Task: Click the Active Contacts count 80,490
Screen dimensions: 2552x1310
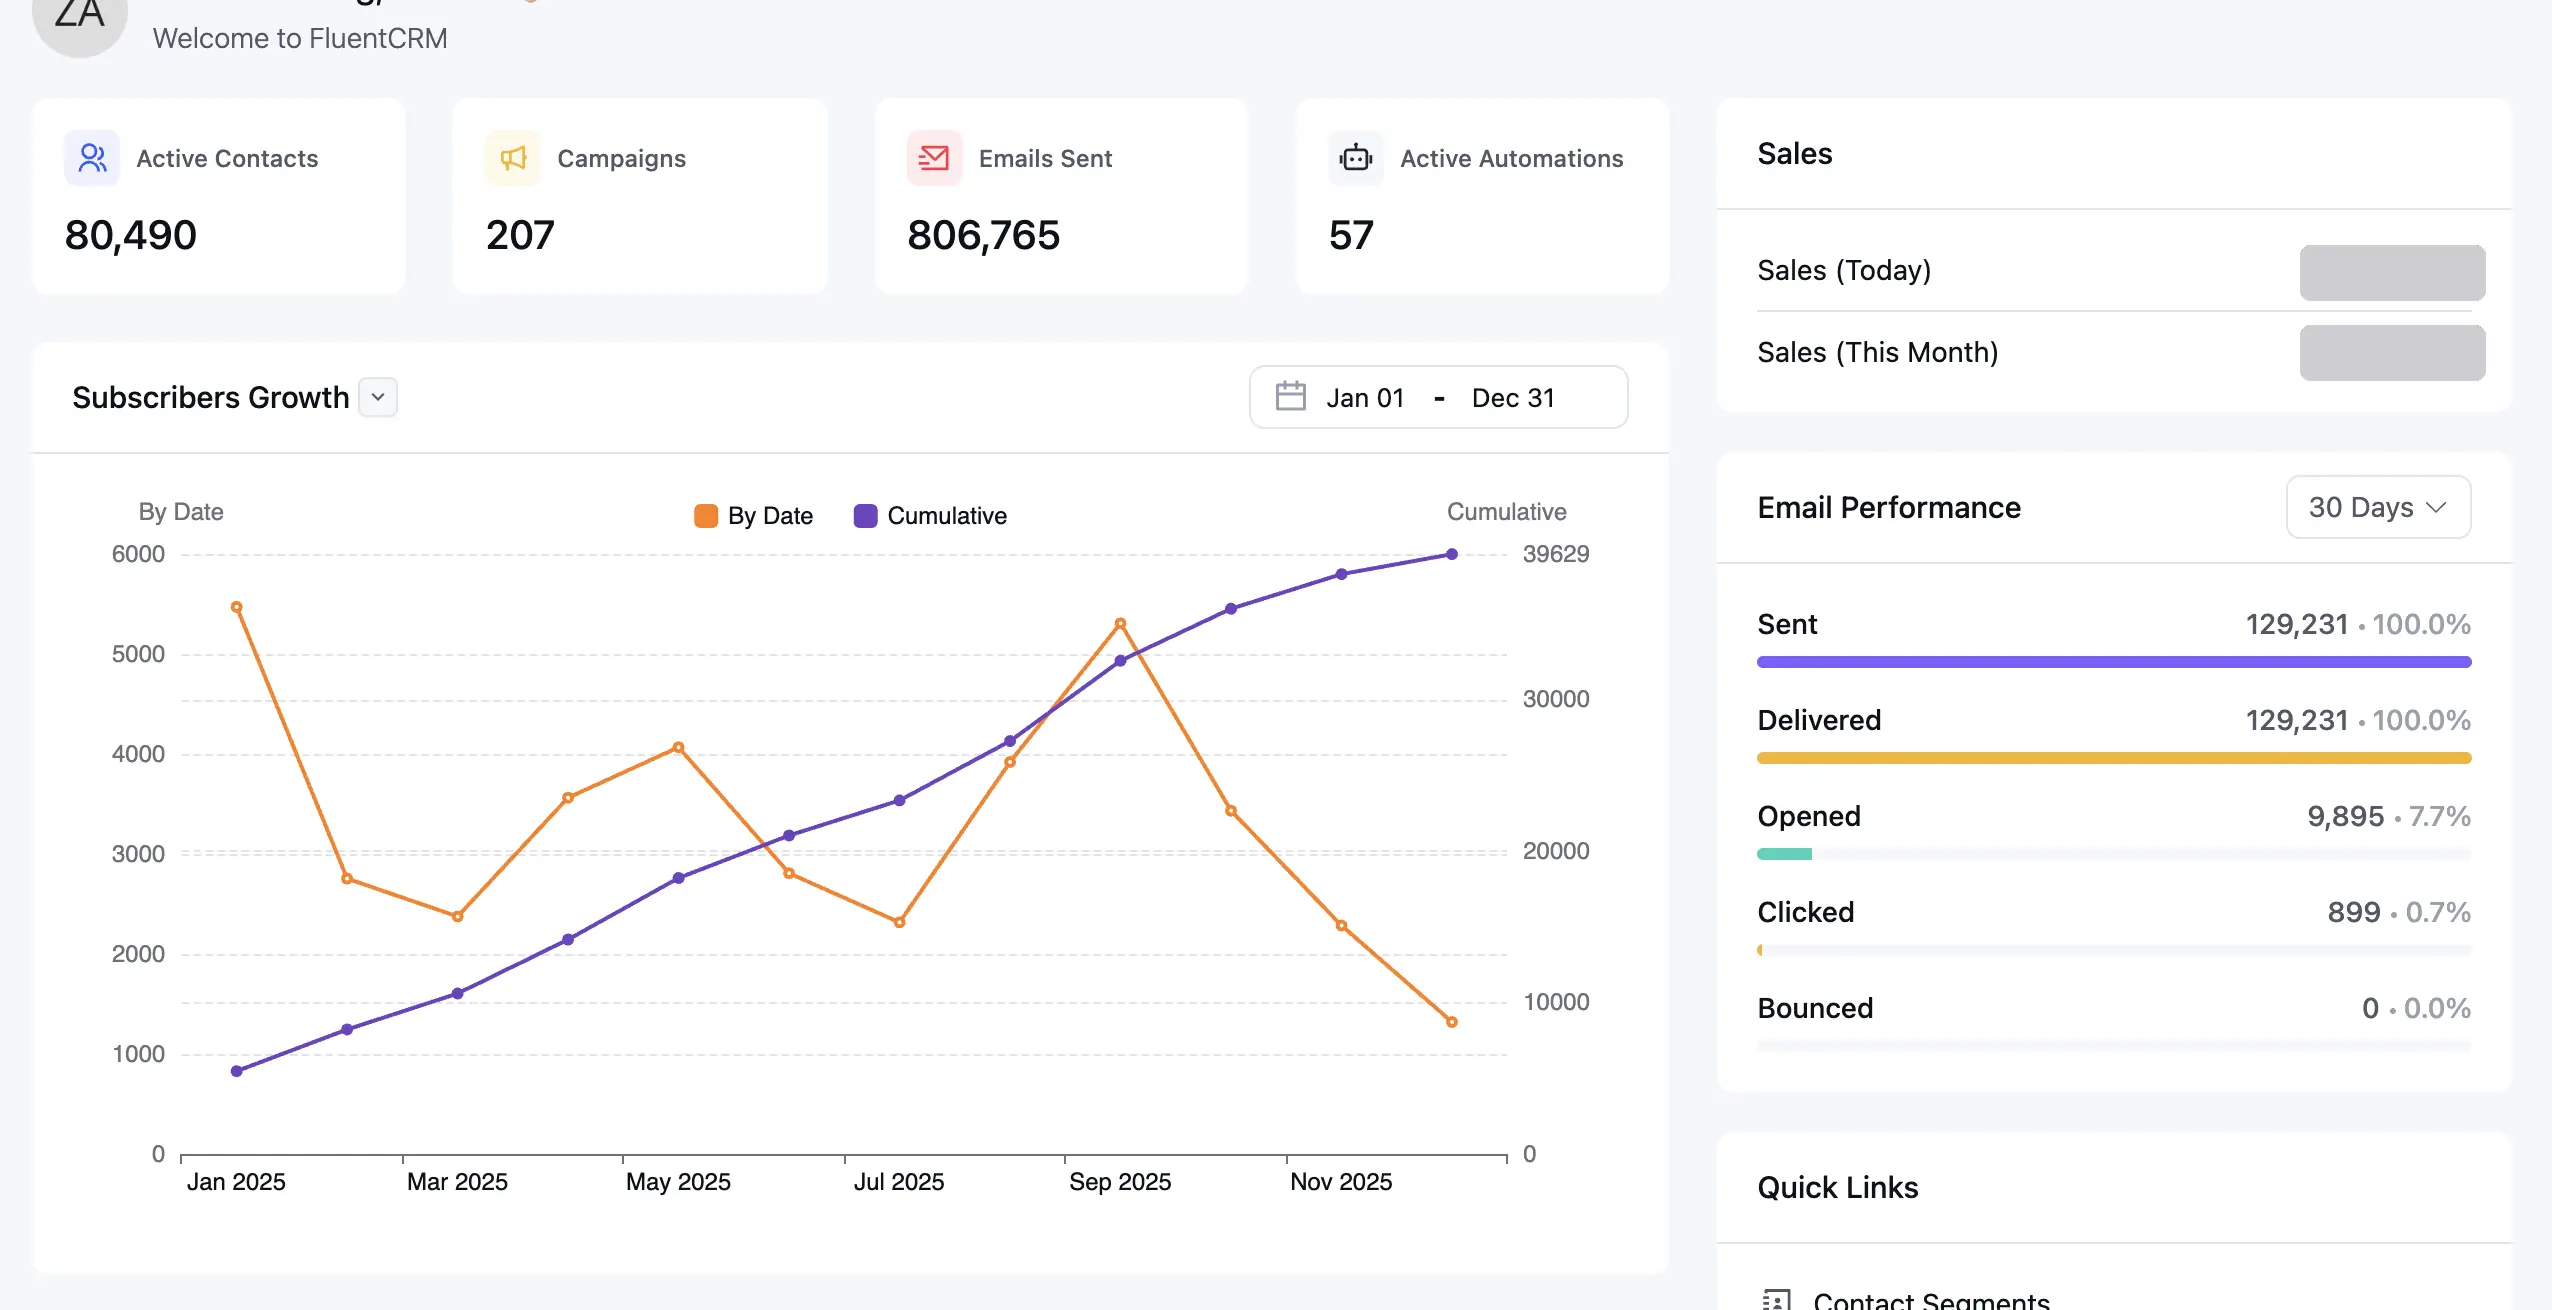Action: [131, 236]
